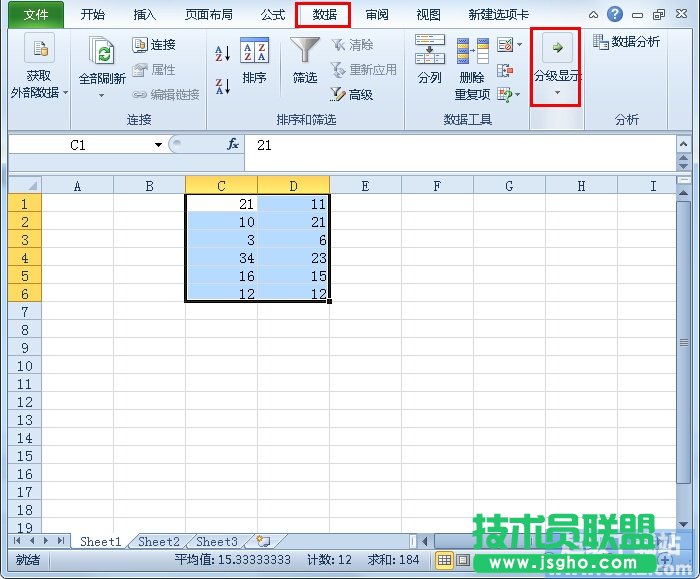
Task: Open the Data Analysis tool
Action: point(627,42)
